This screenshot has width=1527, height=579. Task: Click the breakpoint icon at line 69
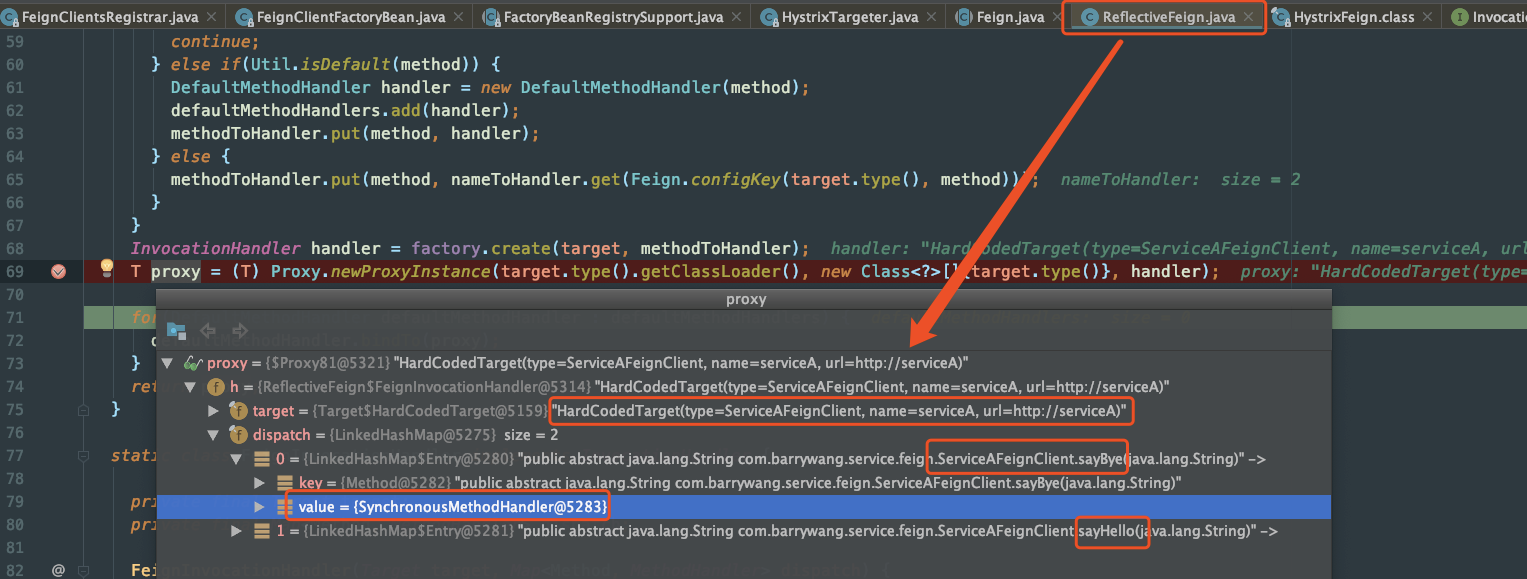(x=58, y=271)
